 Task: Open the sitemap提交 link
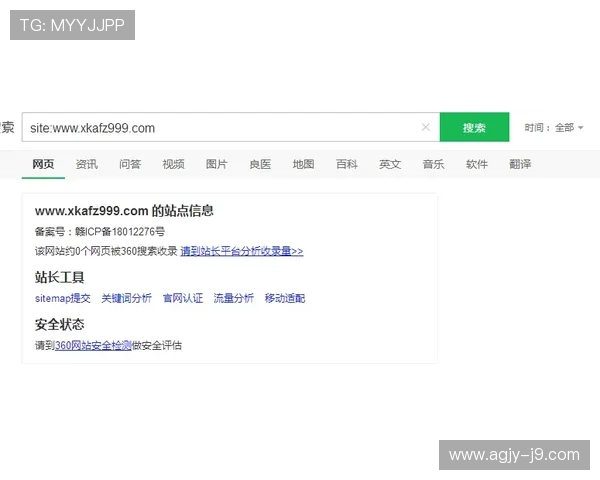63,298
